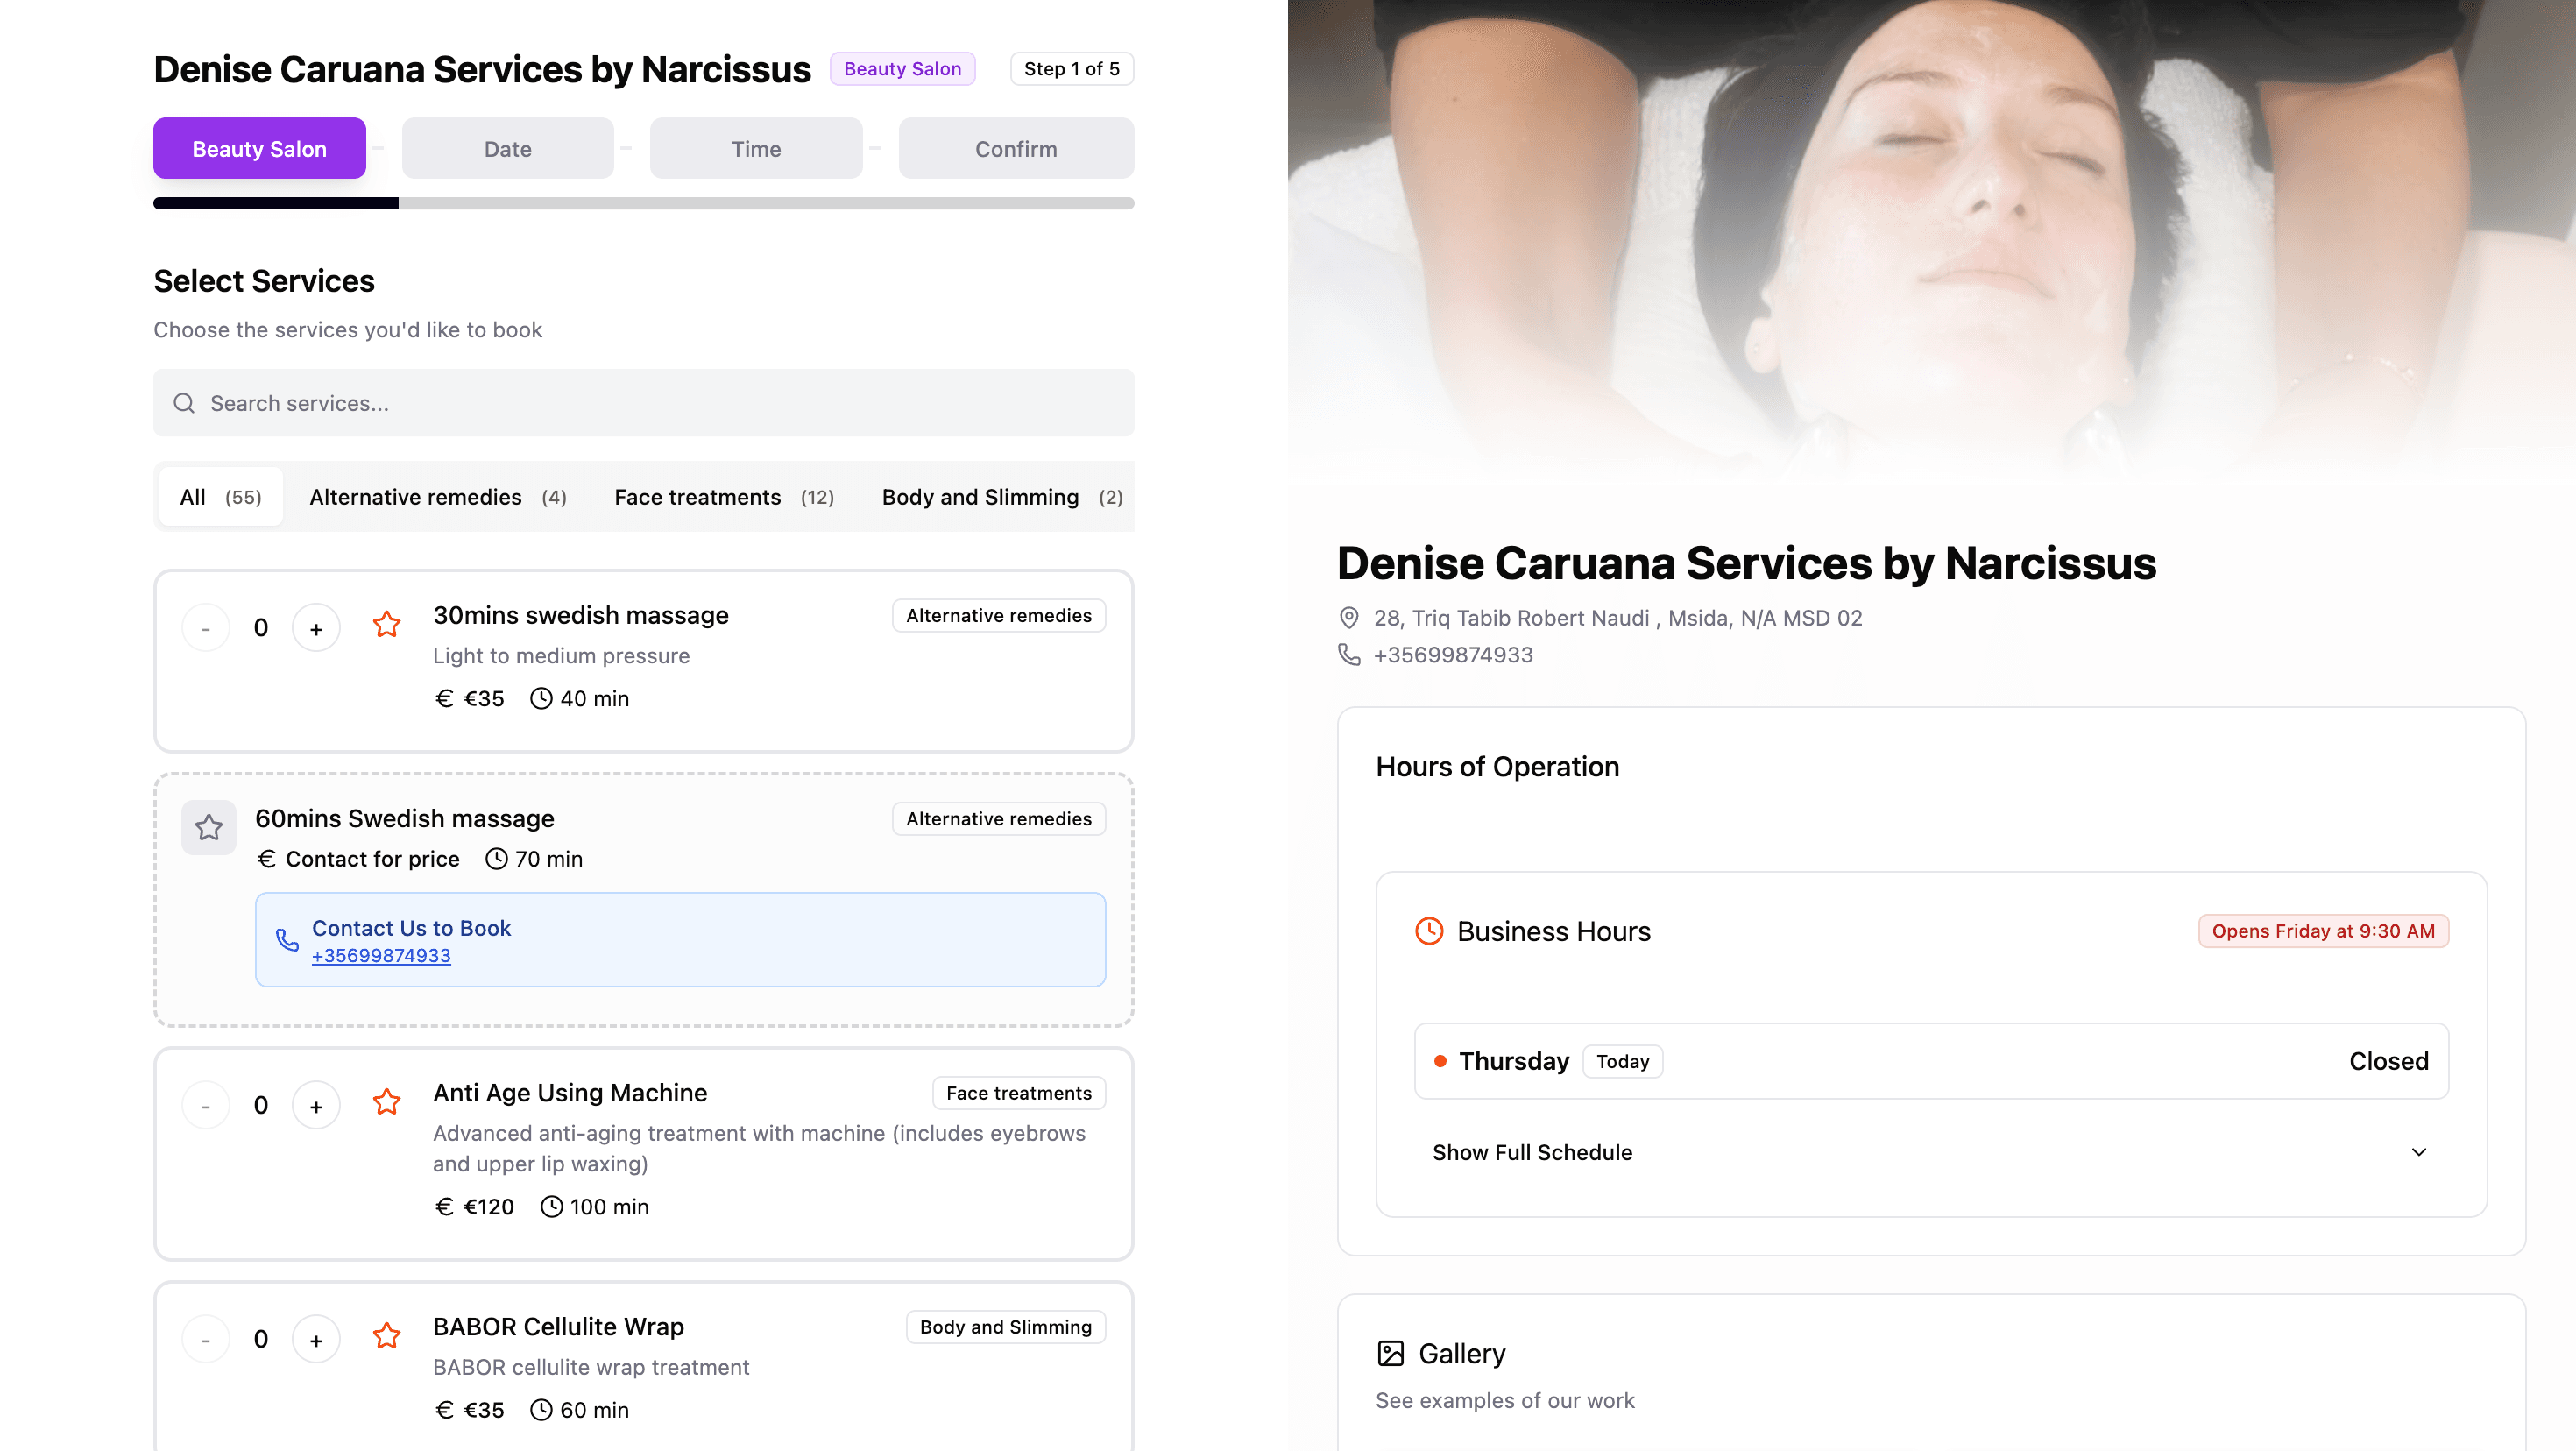Decrease quantity of 30mins swedish massage
This screenshot has height=1451, width=2576.
click(x=206, y=628)
